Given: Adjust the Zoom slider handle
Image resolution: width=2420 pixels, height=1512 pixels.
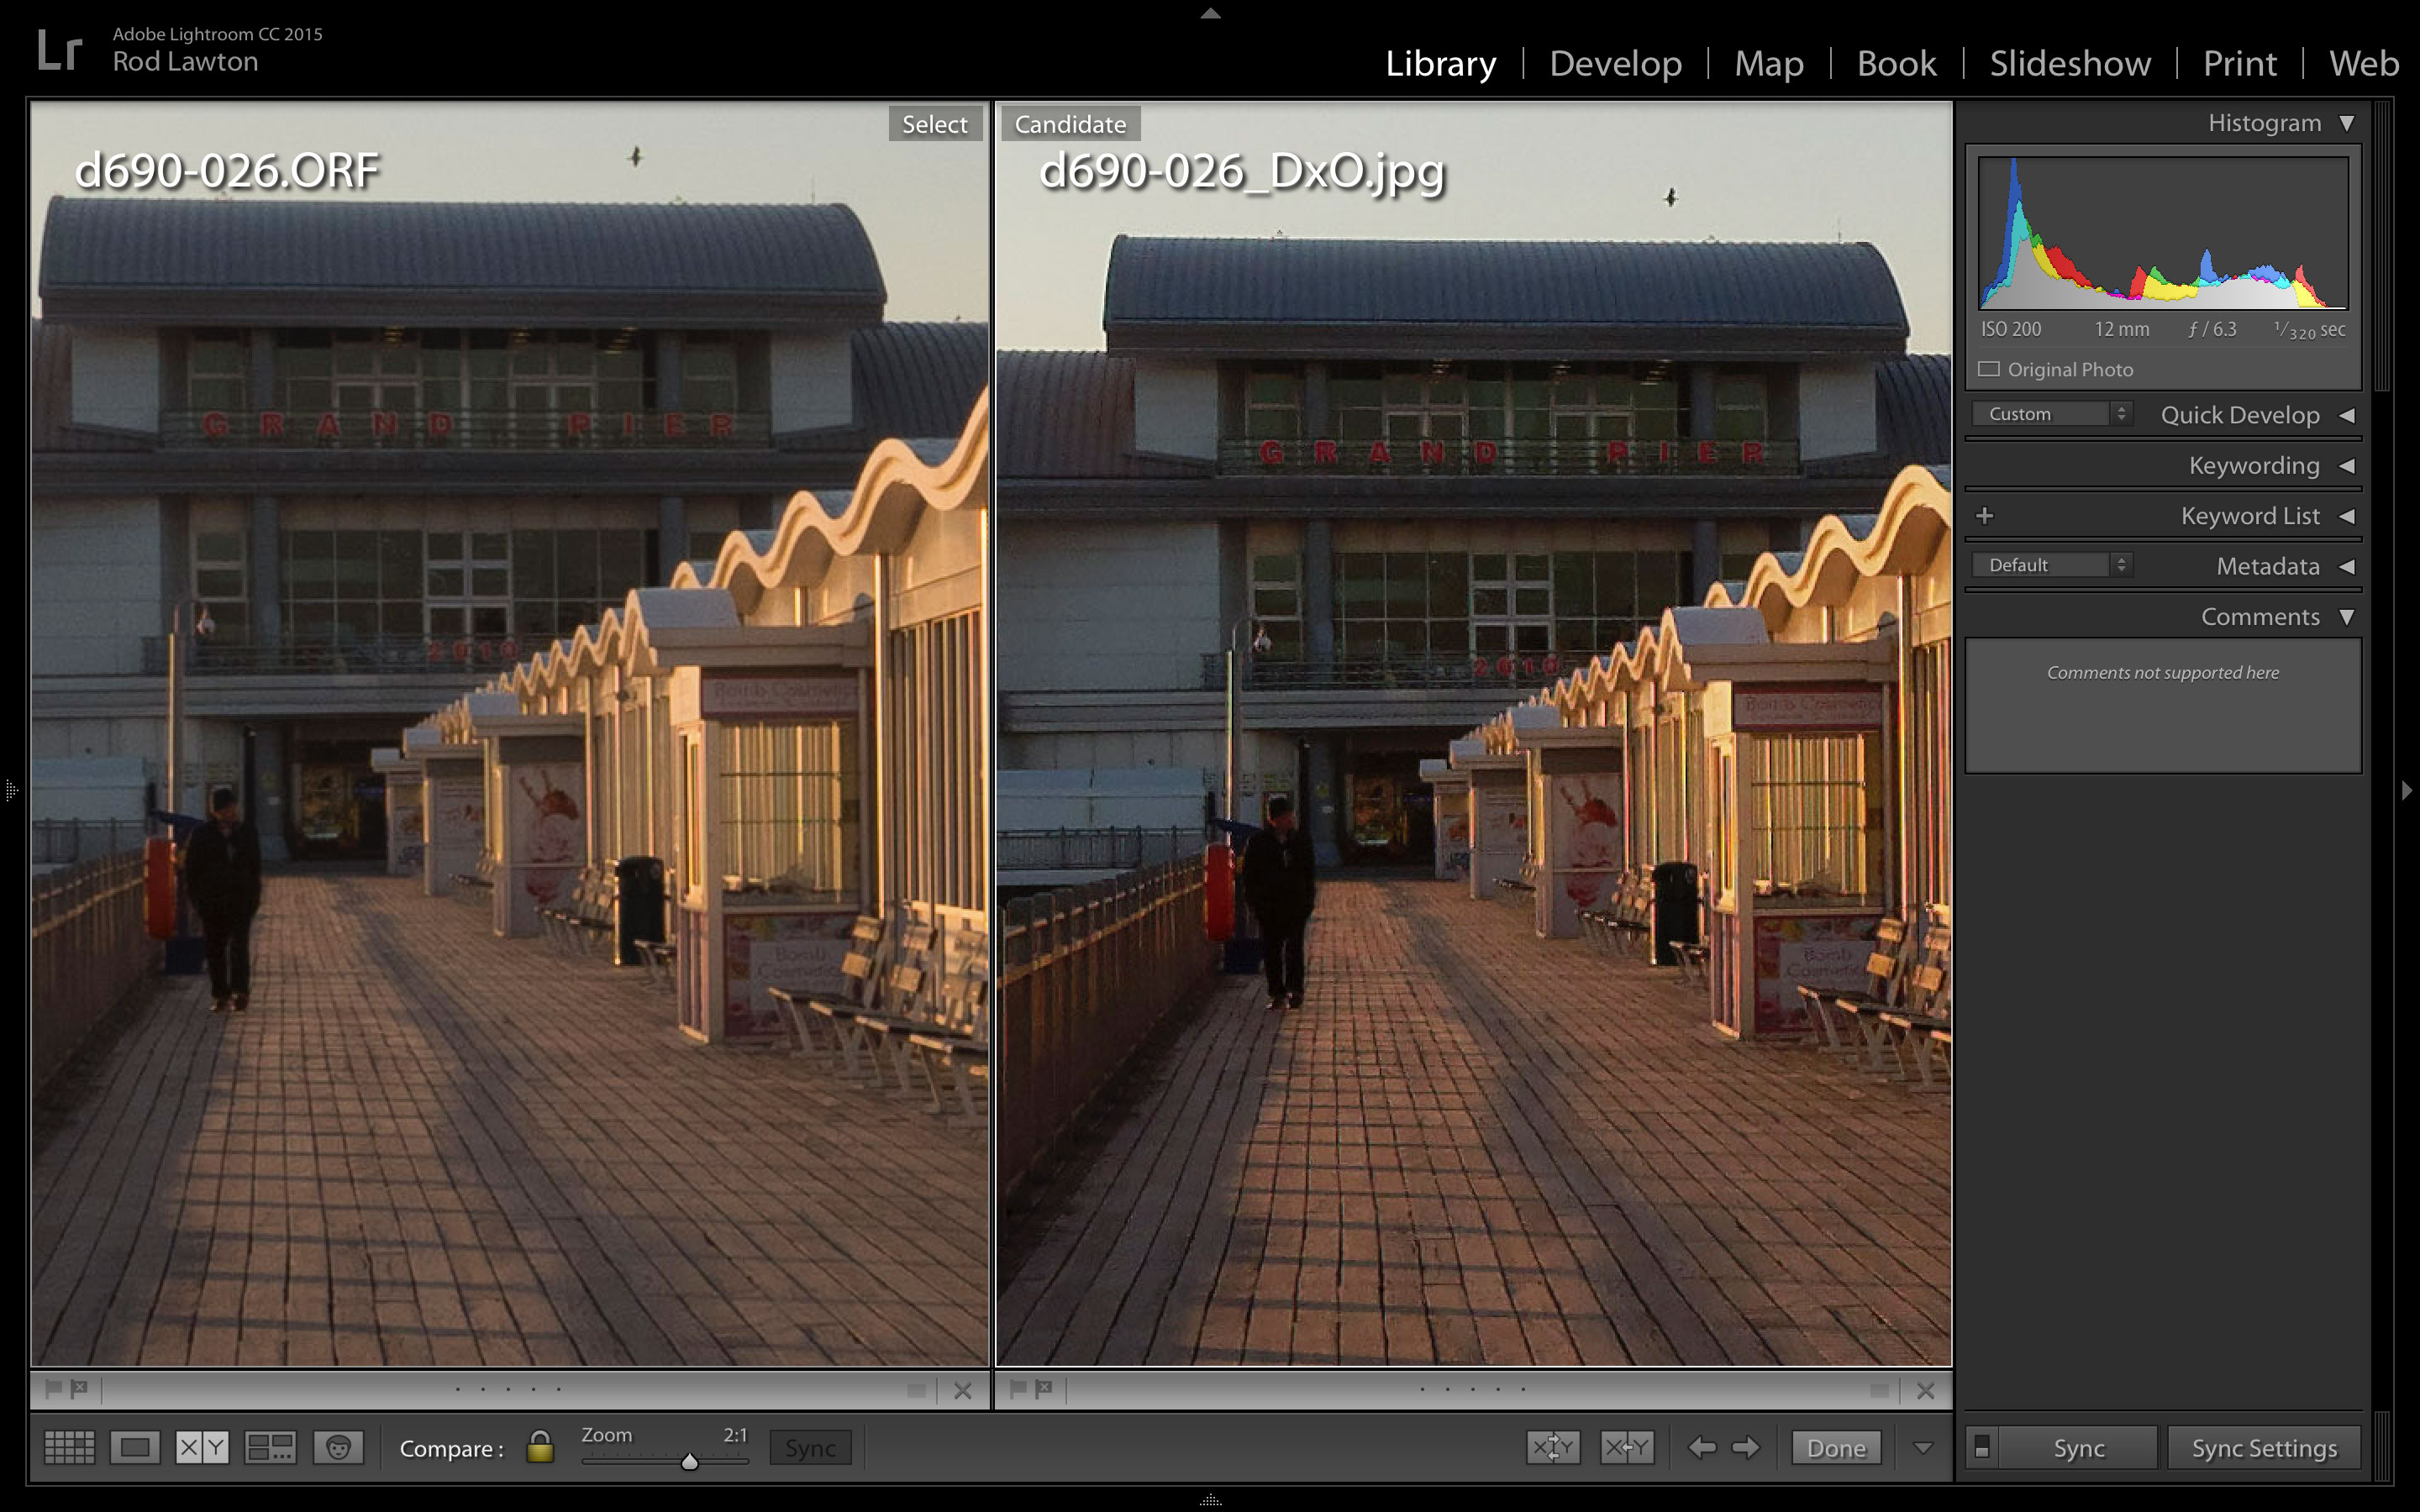Looking at the screenshot, I should [x=689, y=1462].
